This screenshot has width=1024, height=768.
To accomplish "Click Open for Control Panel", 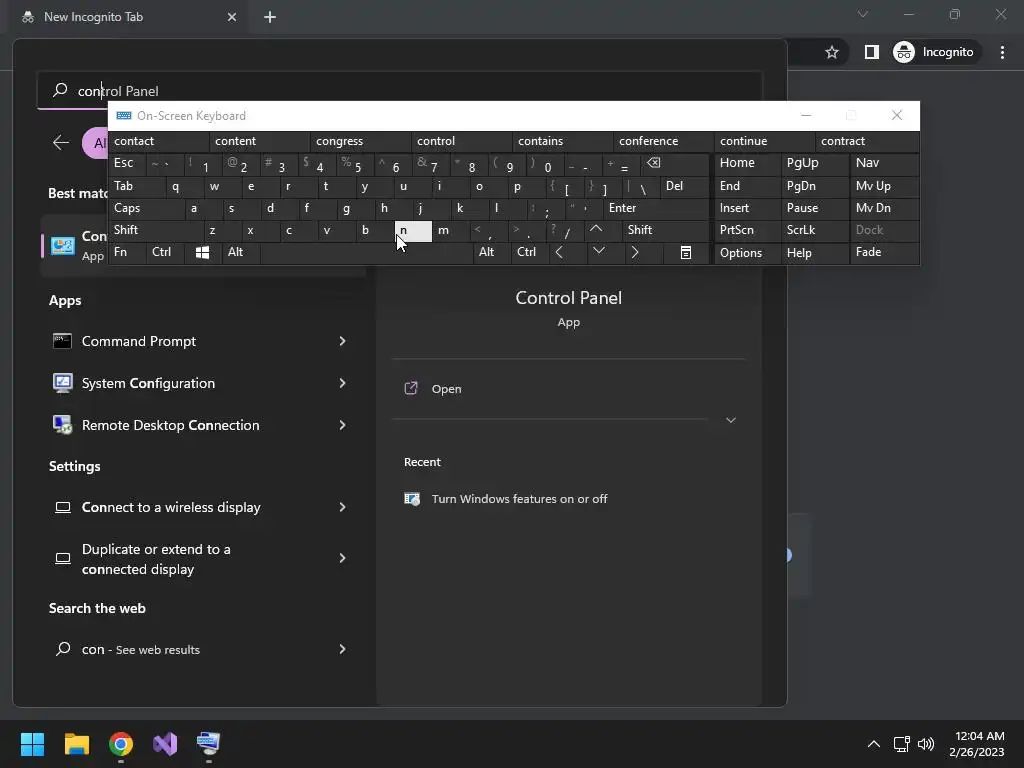I will click(446, 389).
